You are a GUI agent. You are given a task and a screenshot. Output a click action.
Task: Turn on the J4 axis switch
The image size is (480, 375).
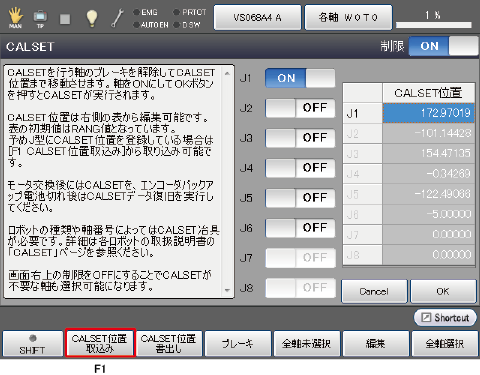(300, 168)
